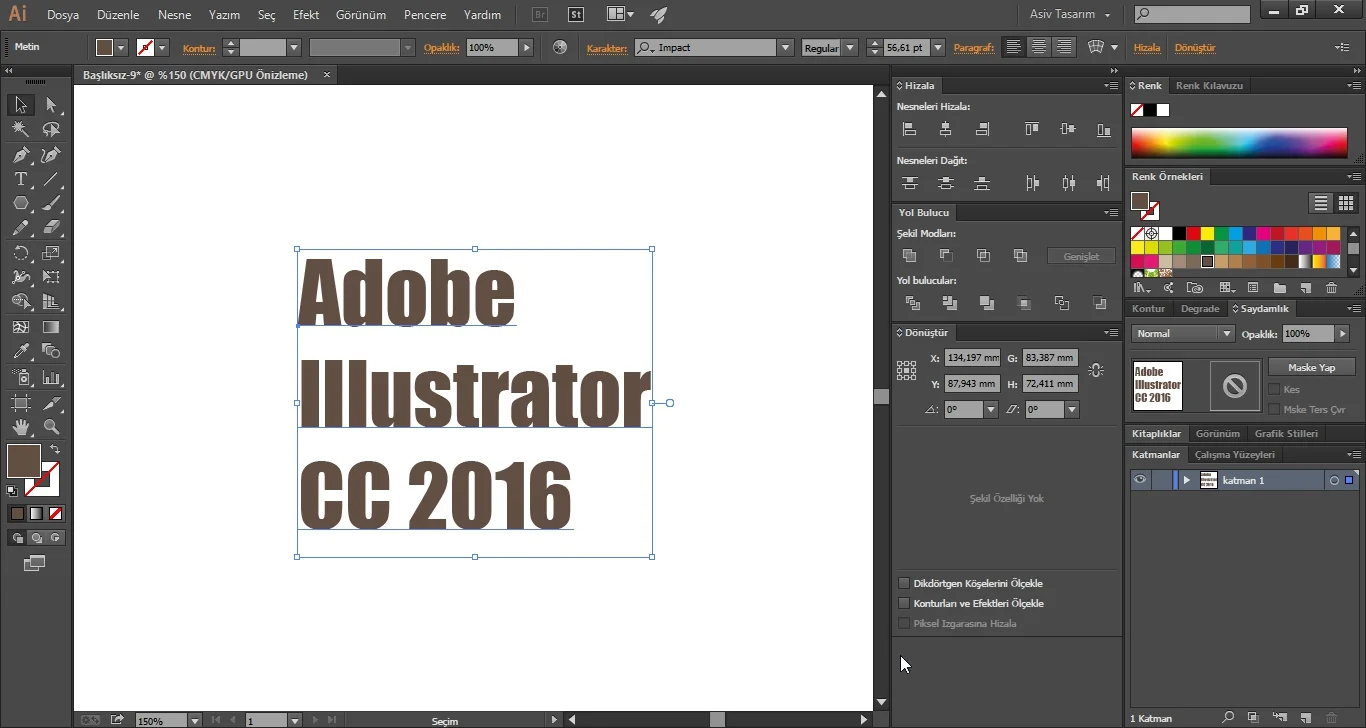
Task: Select the Paintbrush tool
Action: [51, 203]
